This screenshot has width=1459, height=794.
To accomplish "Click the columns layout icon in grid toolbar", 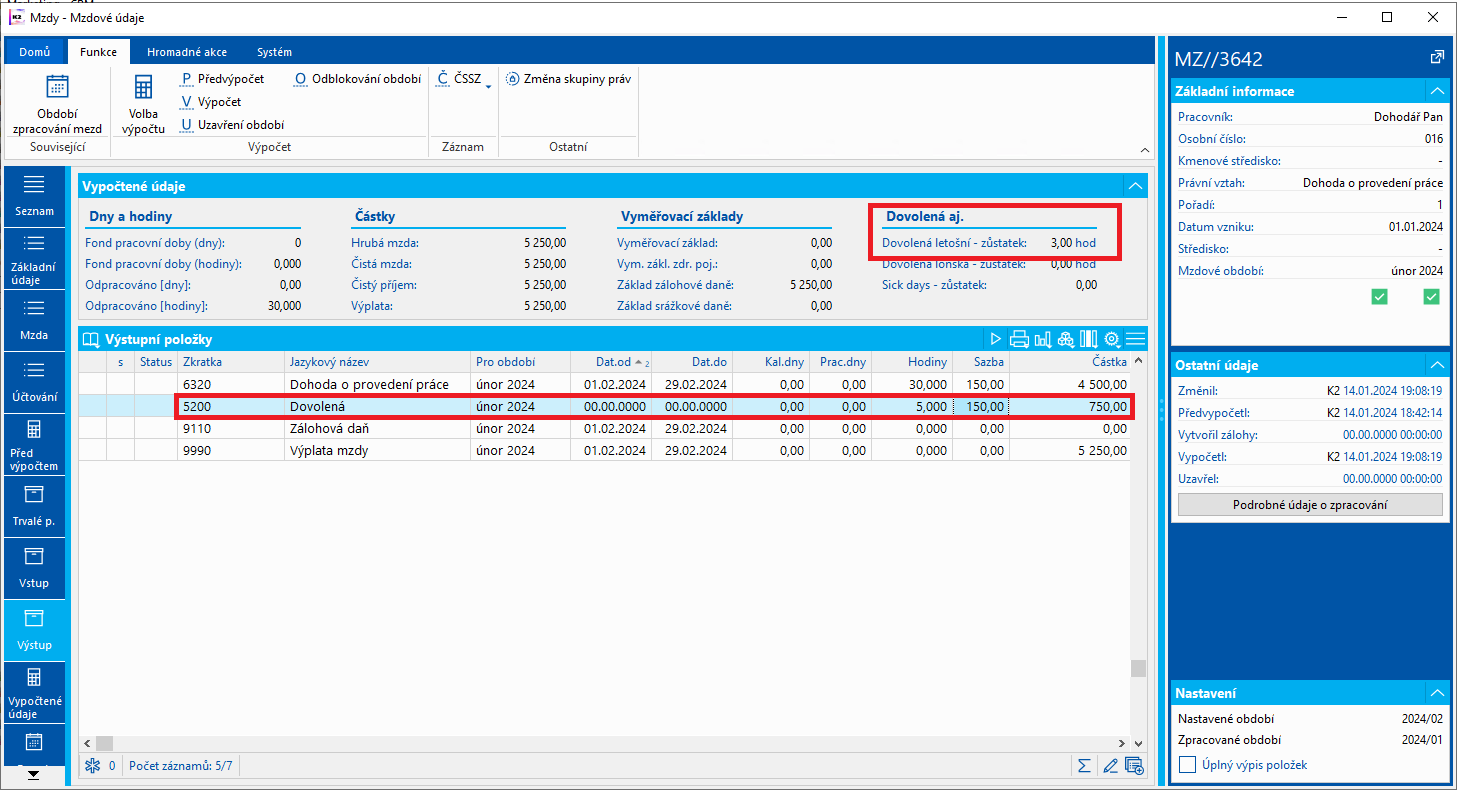I will [x=1088, y=339].
